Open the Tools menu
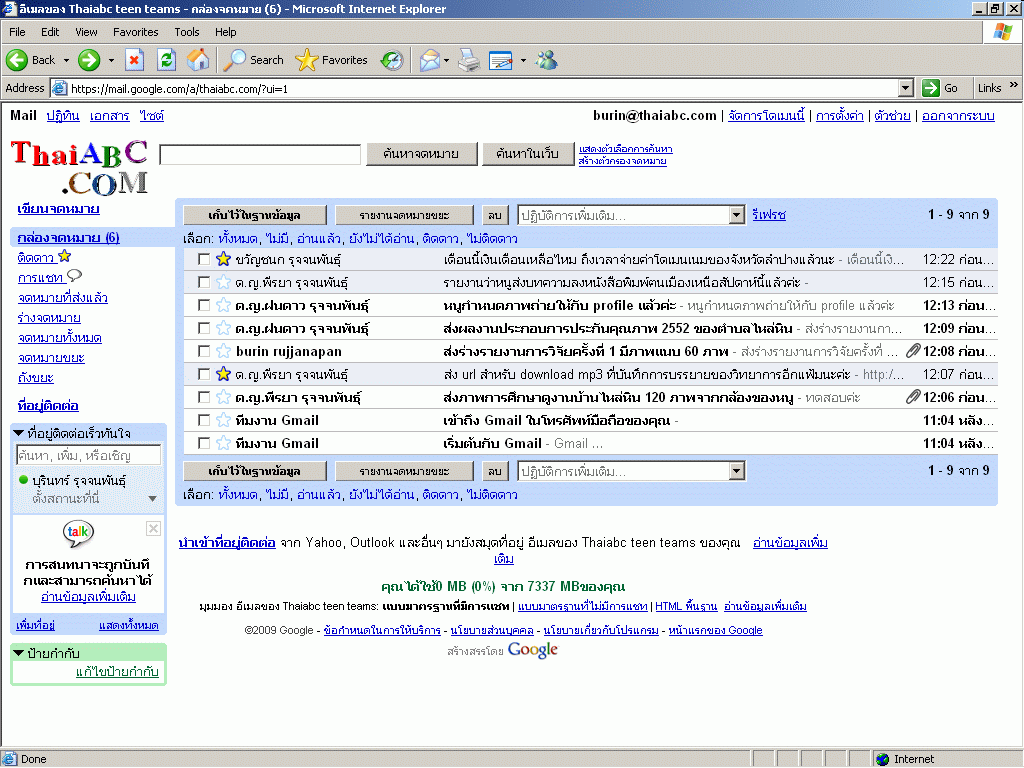This screenshot has height=768, width=1024. (187, 32)
